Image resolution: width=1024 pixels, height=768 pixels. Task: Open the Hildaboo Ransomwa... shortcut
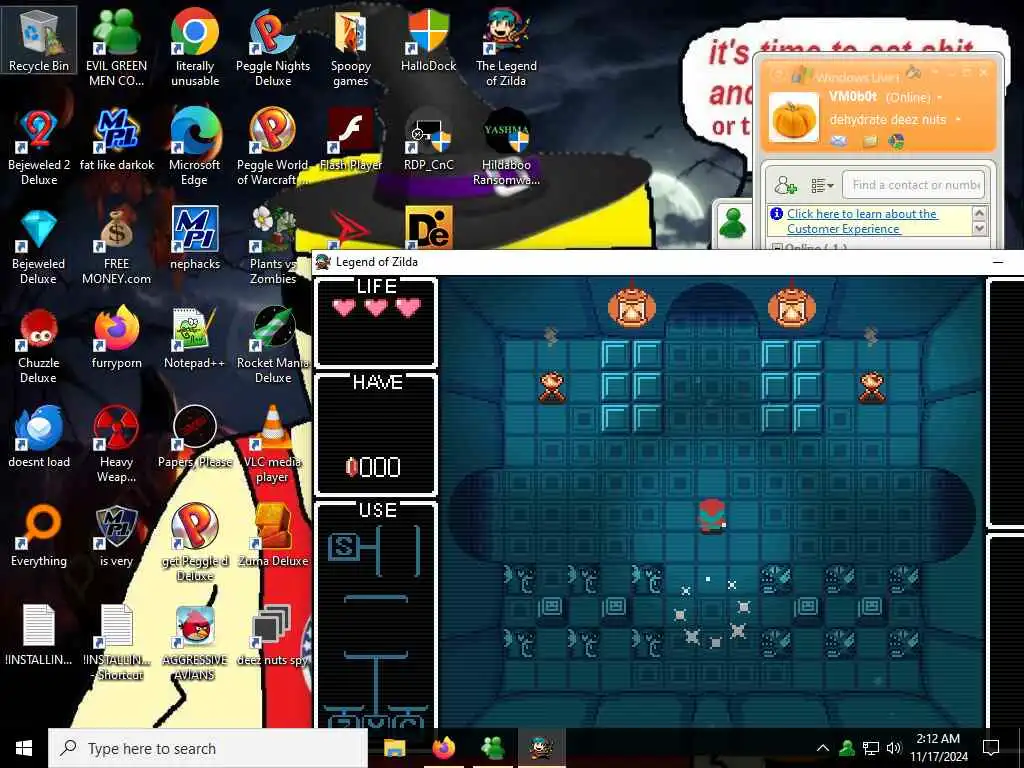pos(506,147)
